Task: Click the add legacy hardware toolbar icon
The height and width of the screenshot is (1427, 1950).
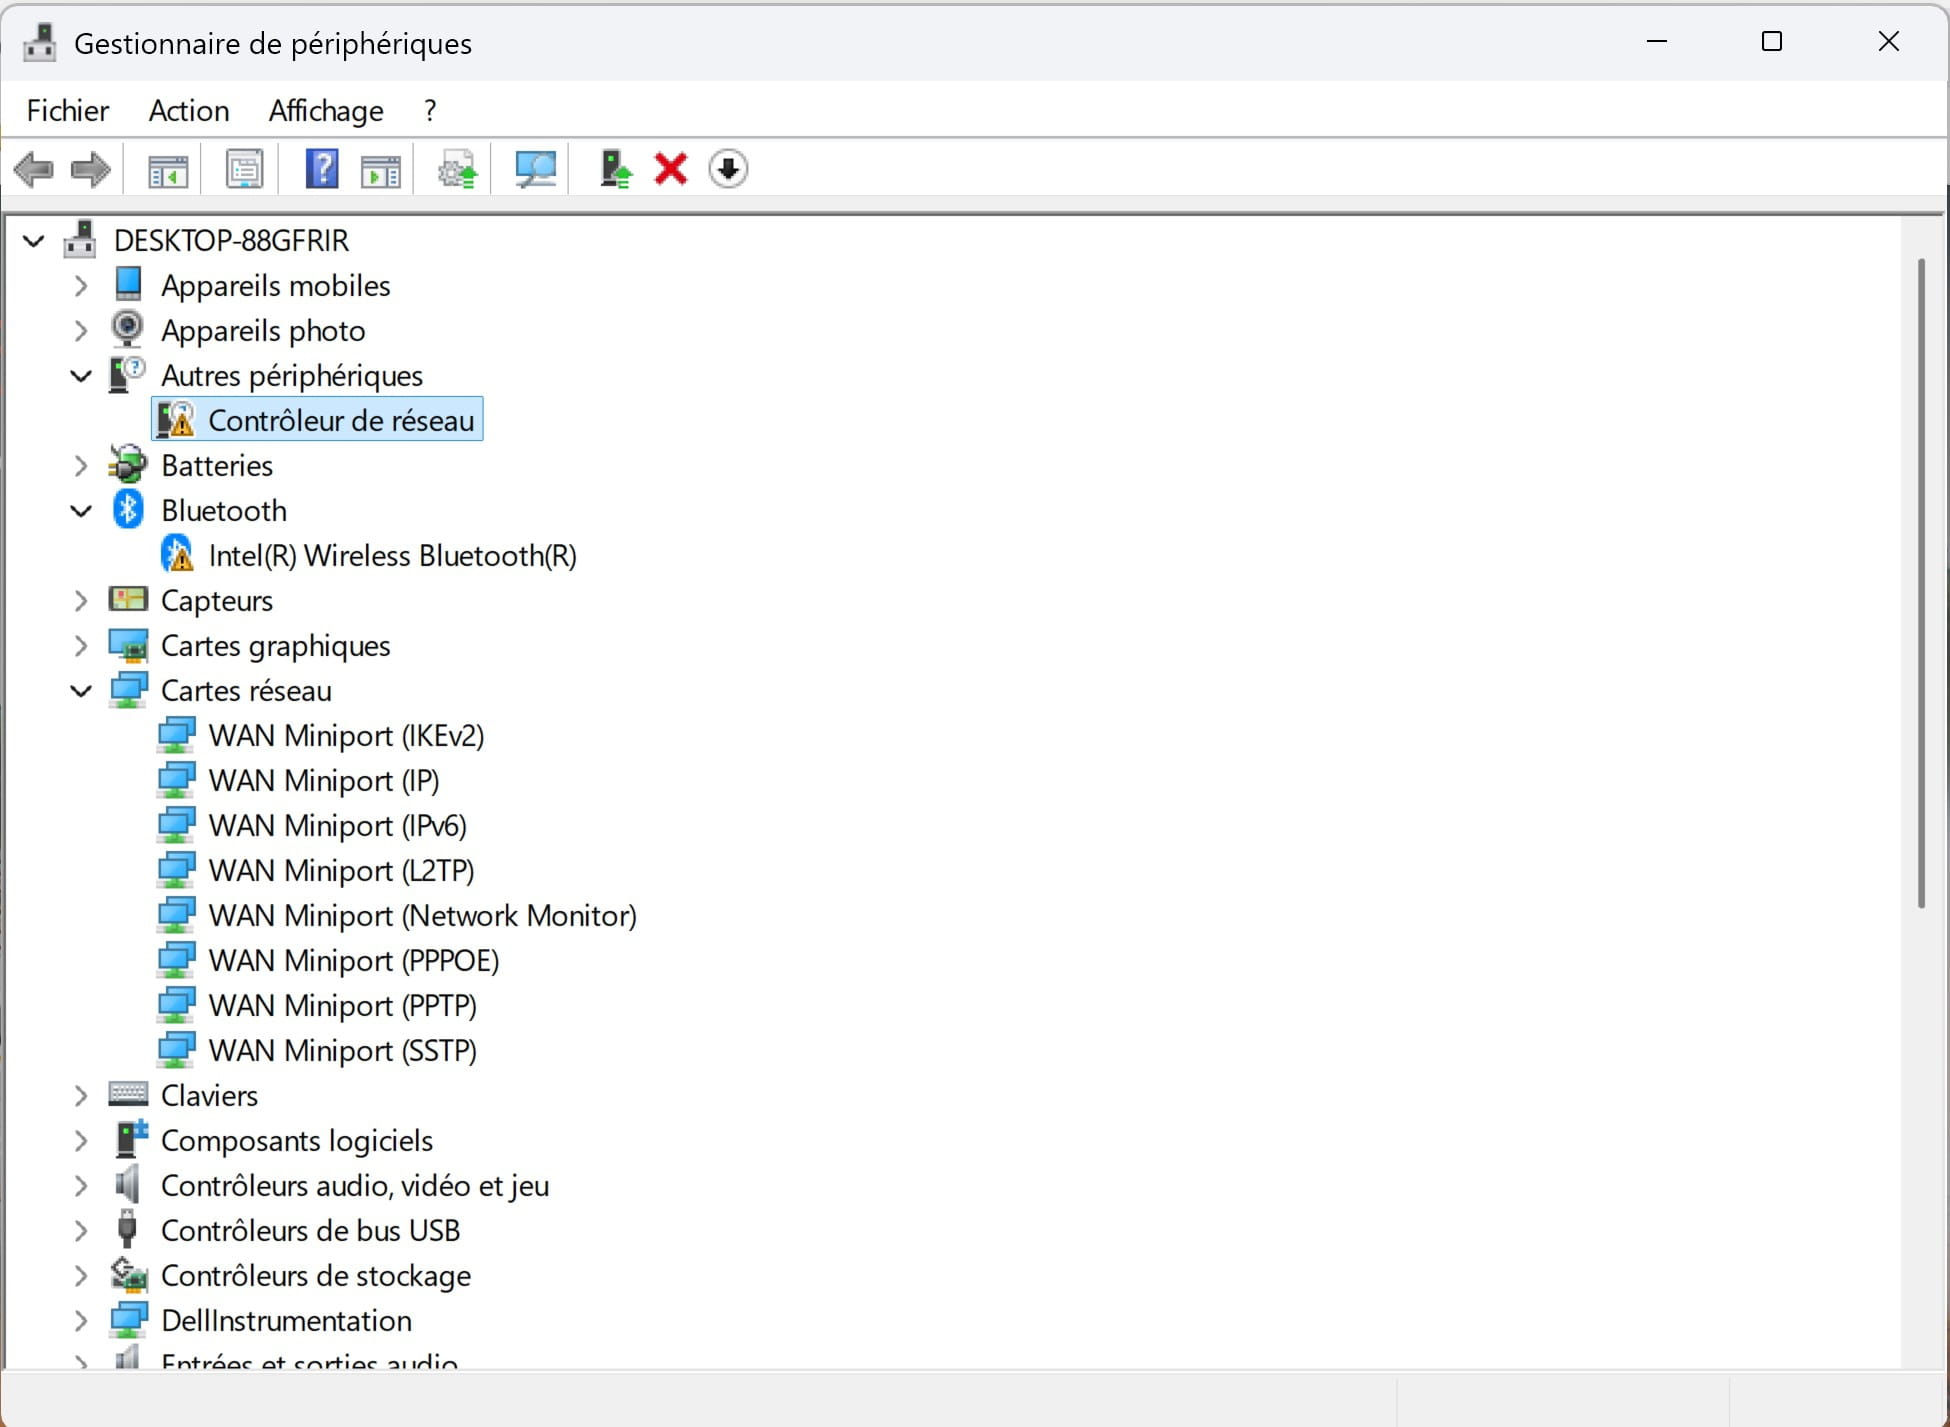Action: tap(614, 169)
